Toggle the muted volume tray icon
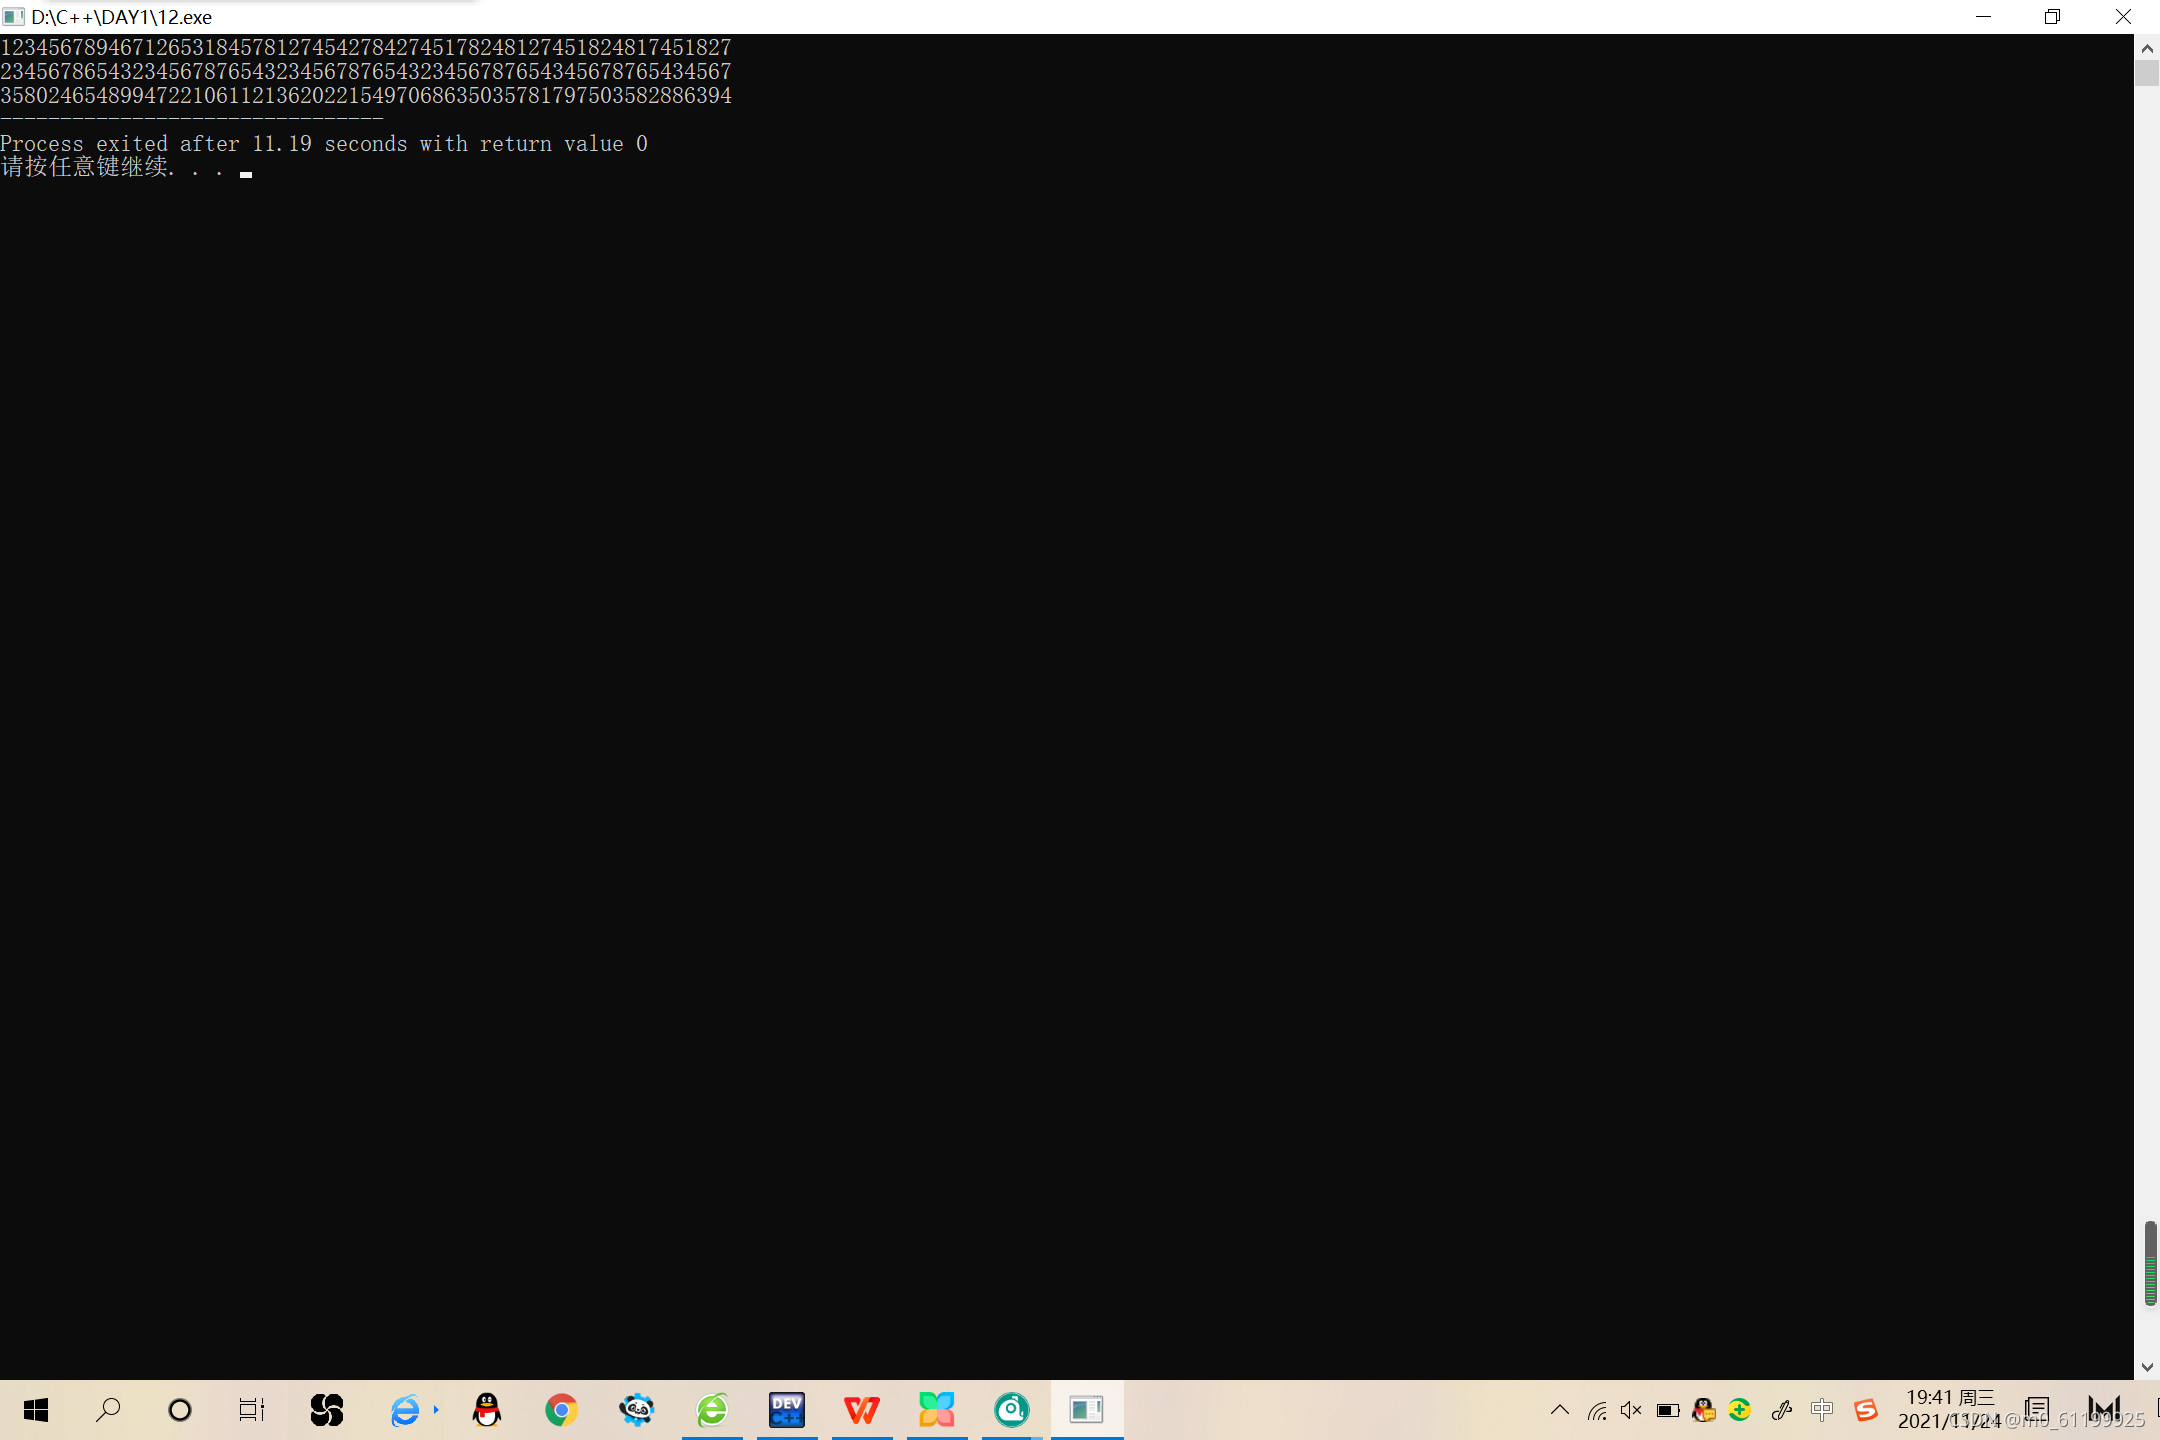2160x1440 pixels. pyautogui.click(x=1631, y=1410)
